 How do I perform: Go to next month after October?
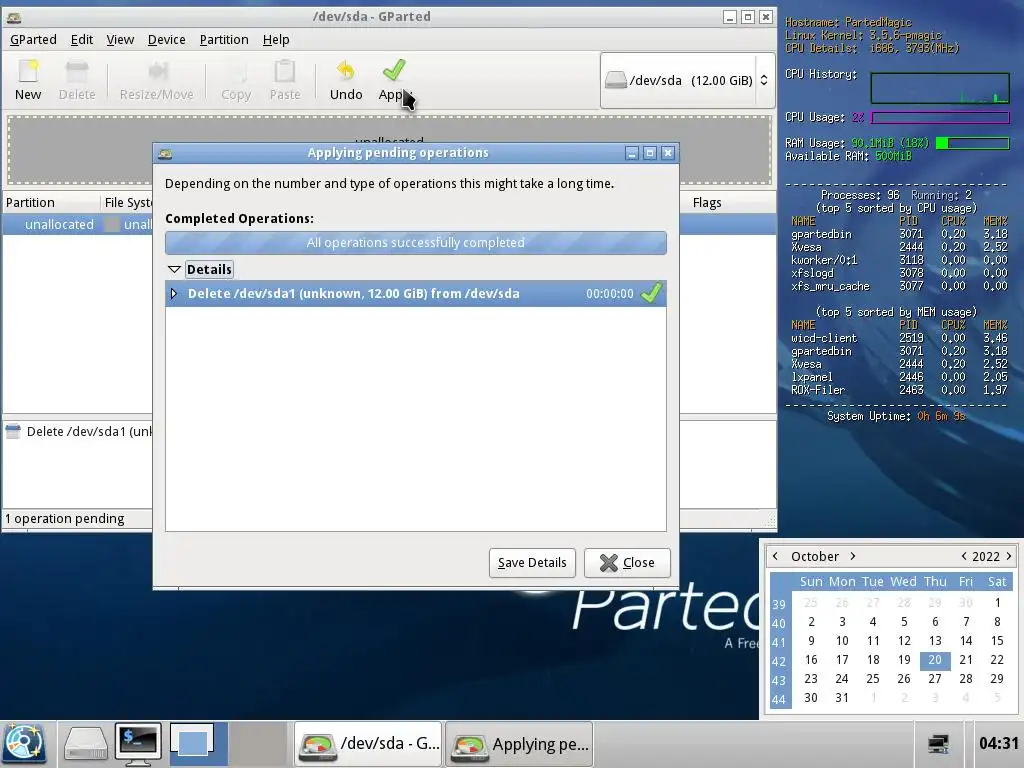click(853, 556)
